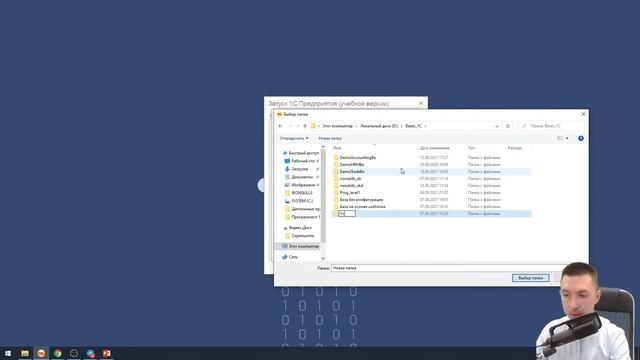Go back with the left arrow
Screen dimensions: 640x360
coord(280,126)
